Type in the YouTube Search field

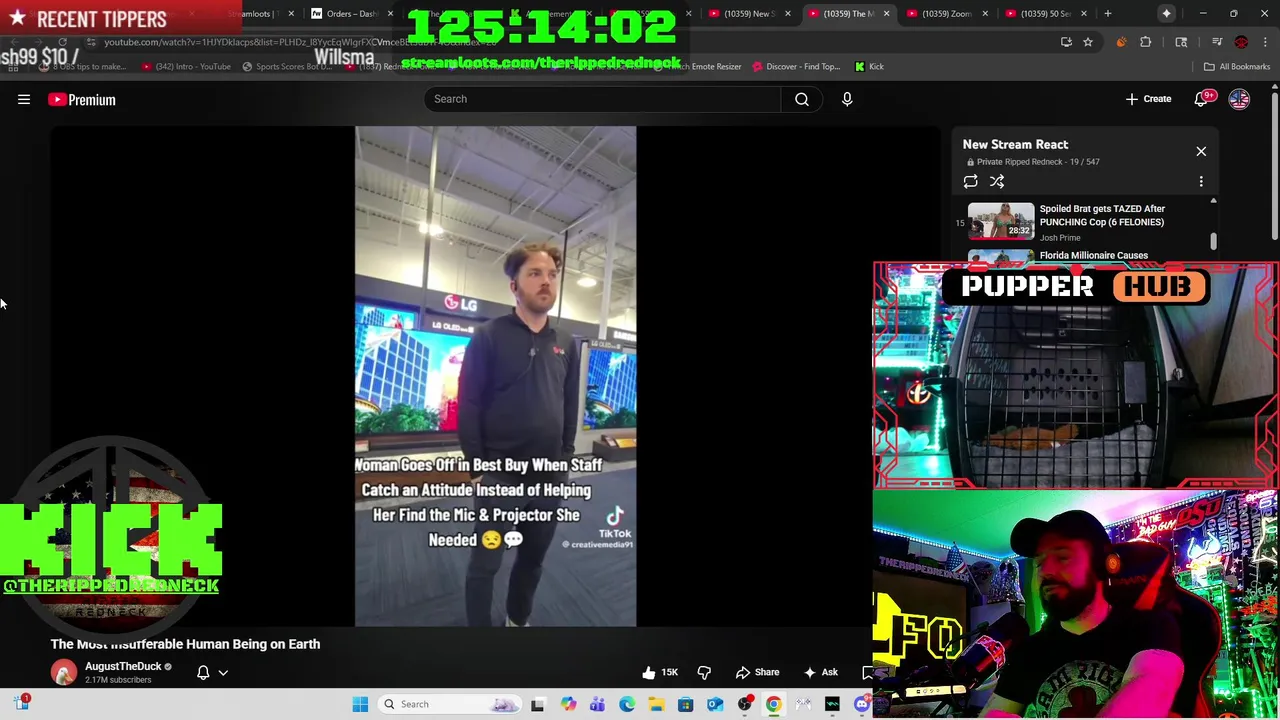tap(603, 99)
